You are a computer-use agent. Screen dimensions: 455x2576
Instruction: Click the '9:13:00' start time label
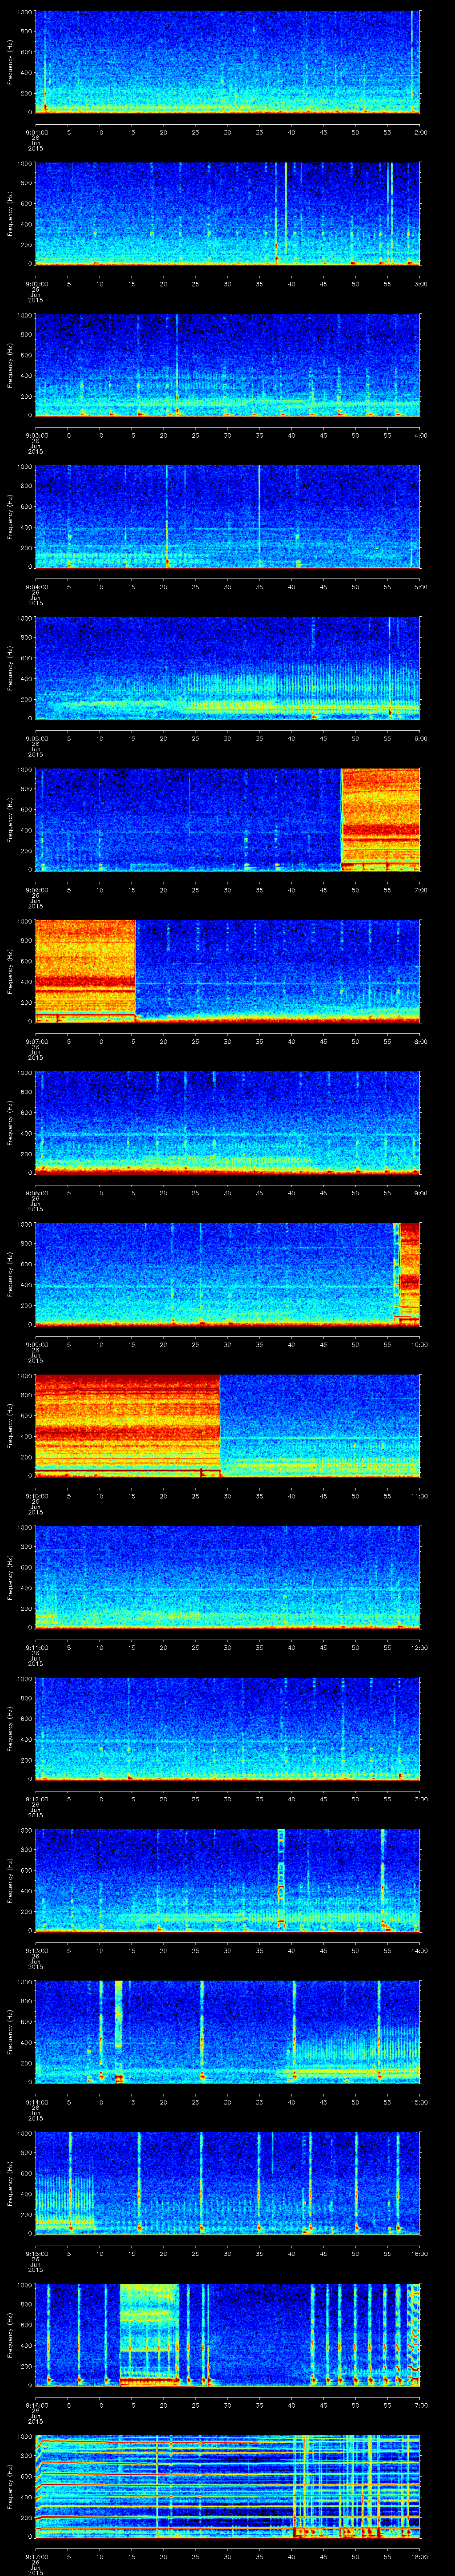coord(36,1950)
